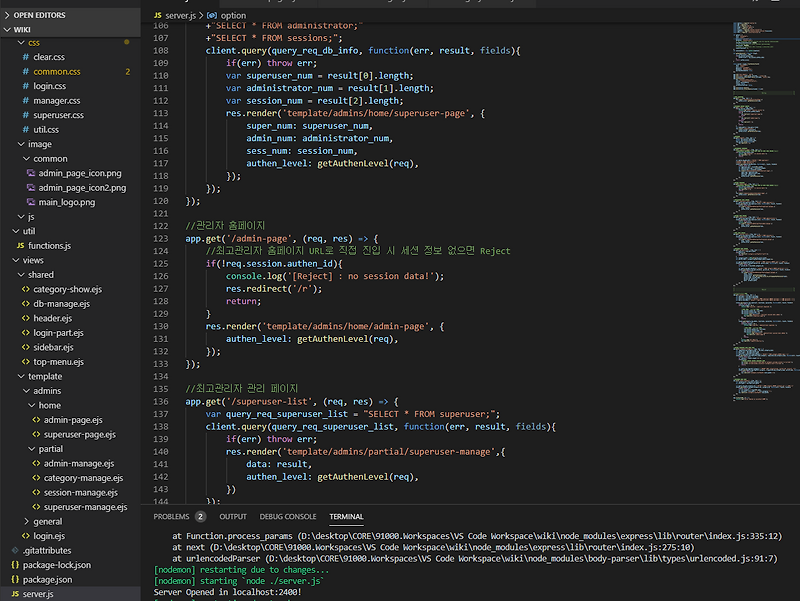Click the admin_page_icon.png image file icon
Image resolution: width=800 pixels, height=601 pixels.
pyautogui.click(x=30, y=173)
